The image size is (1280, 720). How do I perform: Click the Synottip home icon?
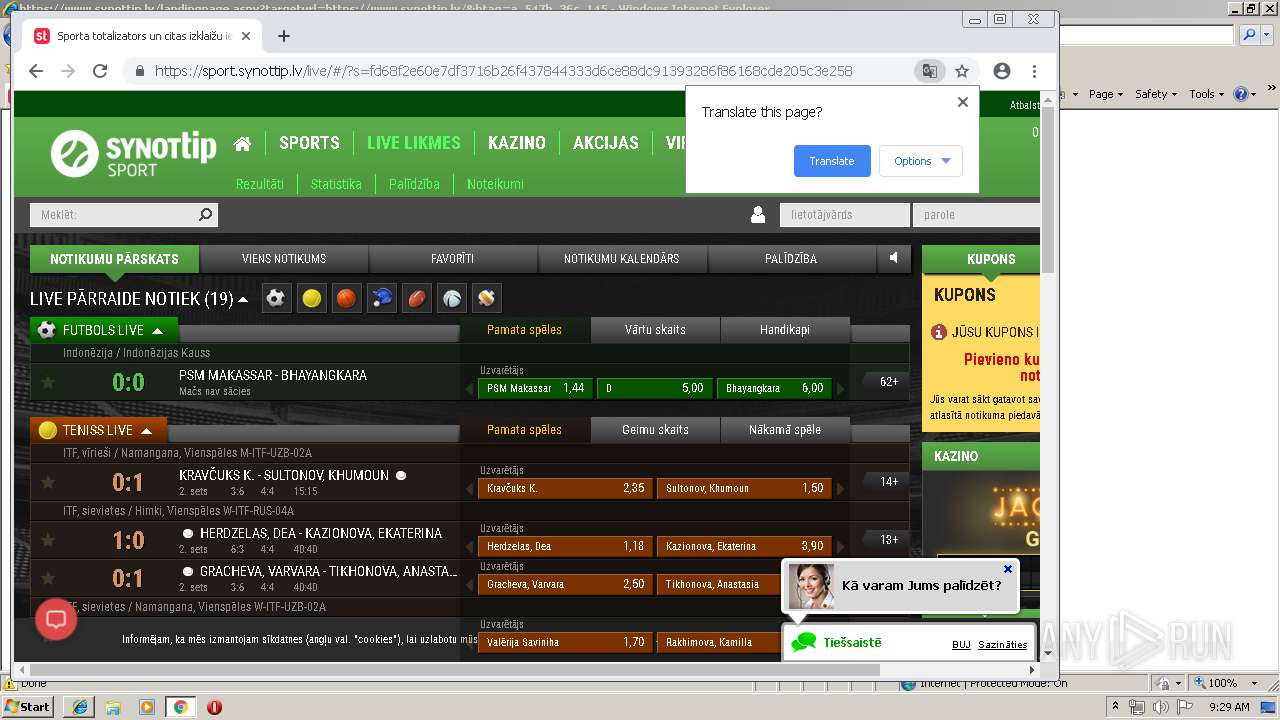pyautogui.click(x=242, y=143)
